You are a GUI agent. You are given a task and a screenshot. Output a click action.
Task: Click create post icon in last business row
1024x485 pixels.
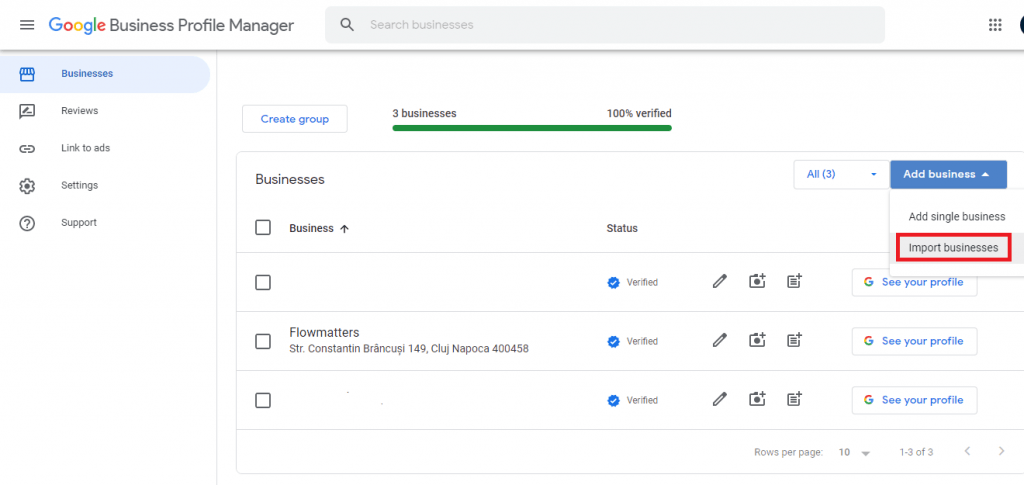pos(794,399)
